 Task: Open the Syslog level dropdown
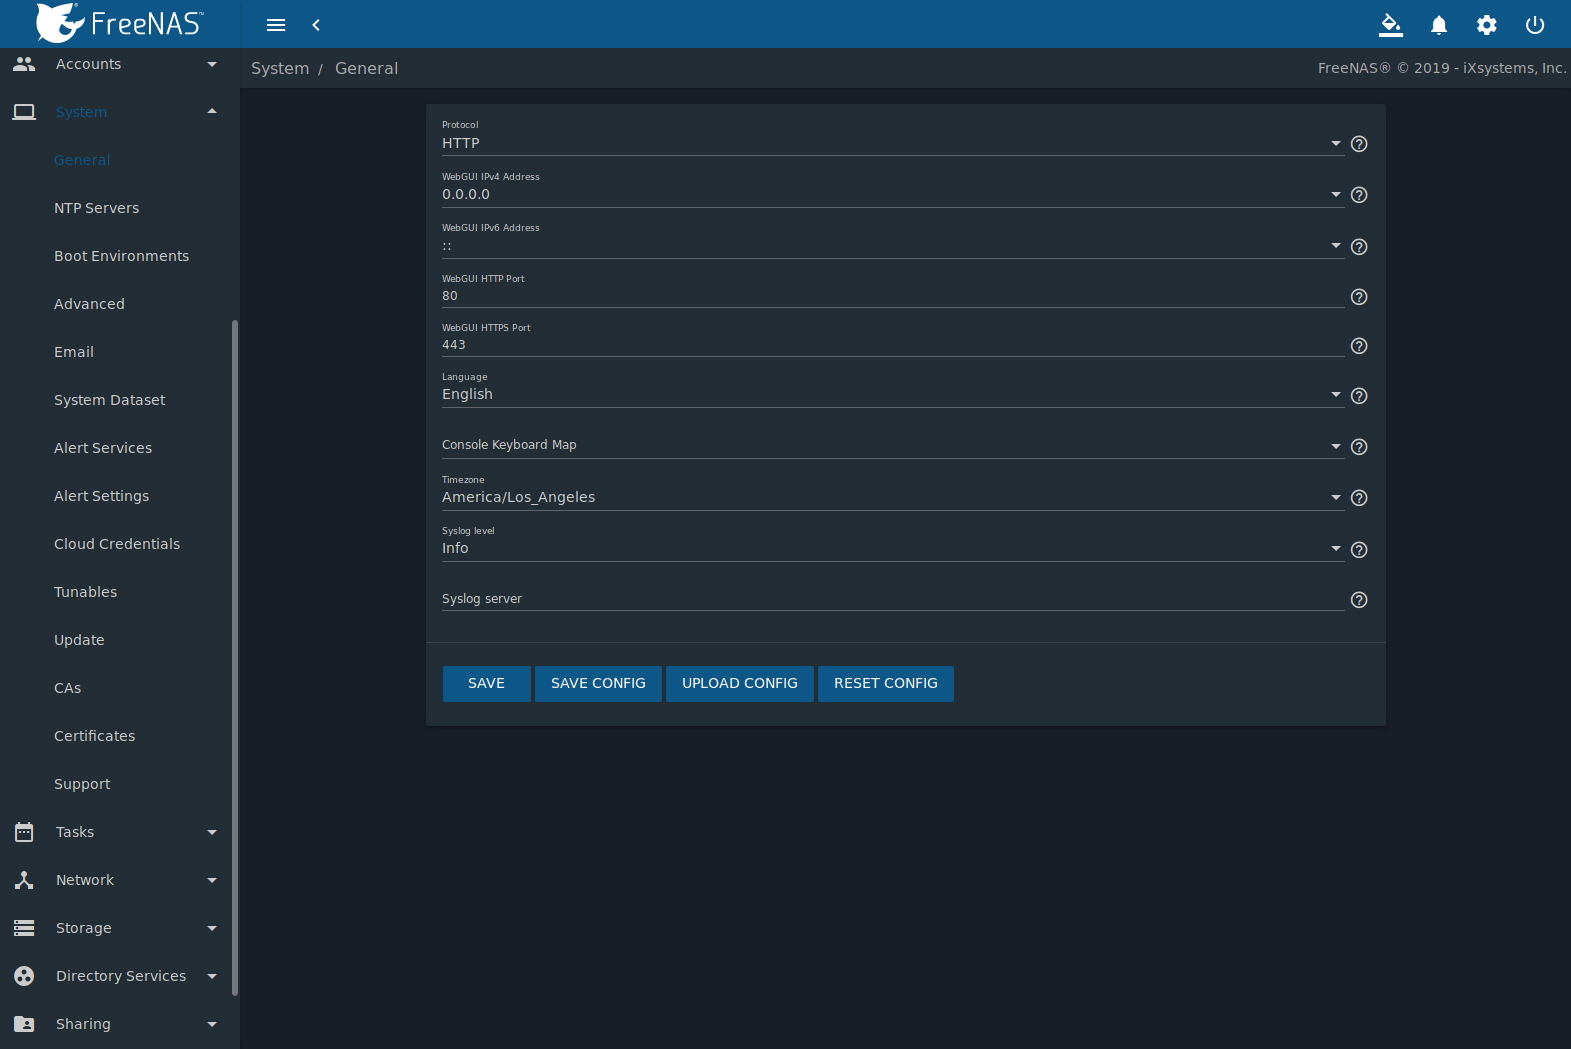click(x=893, y=548)
